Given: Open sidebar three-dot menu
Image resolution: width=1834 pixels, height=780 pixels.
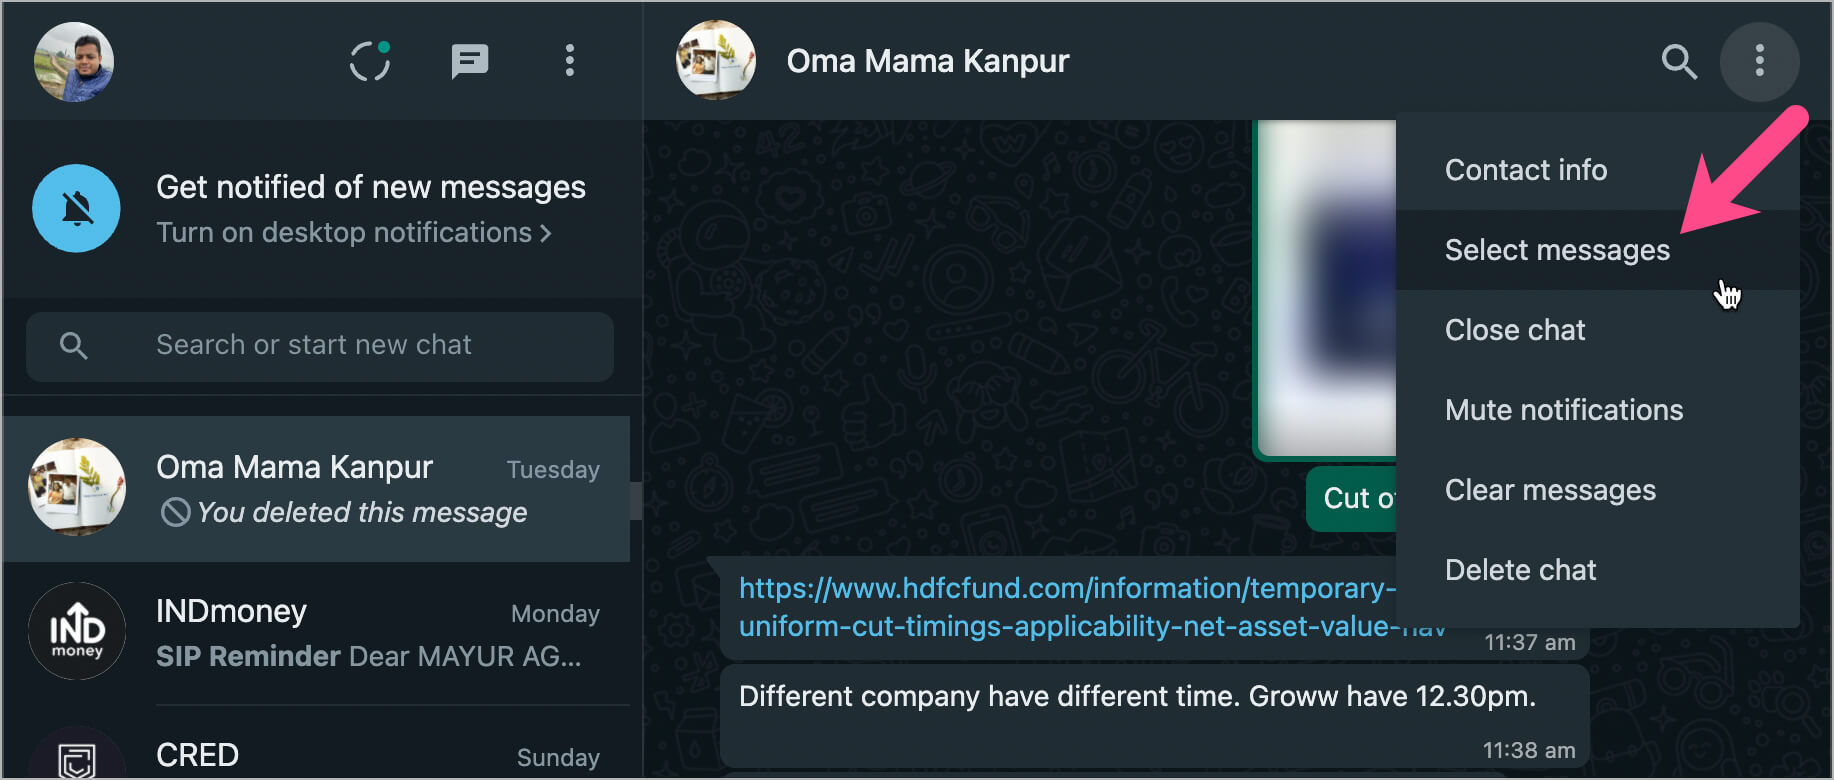Looking at the screenshot, I should (570, 61).
